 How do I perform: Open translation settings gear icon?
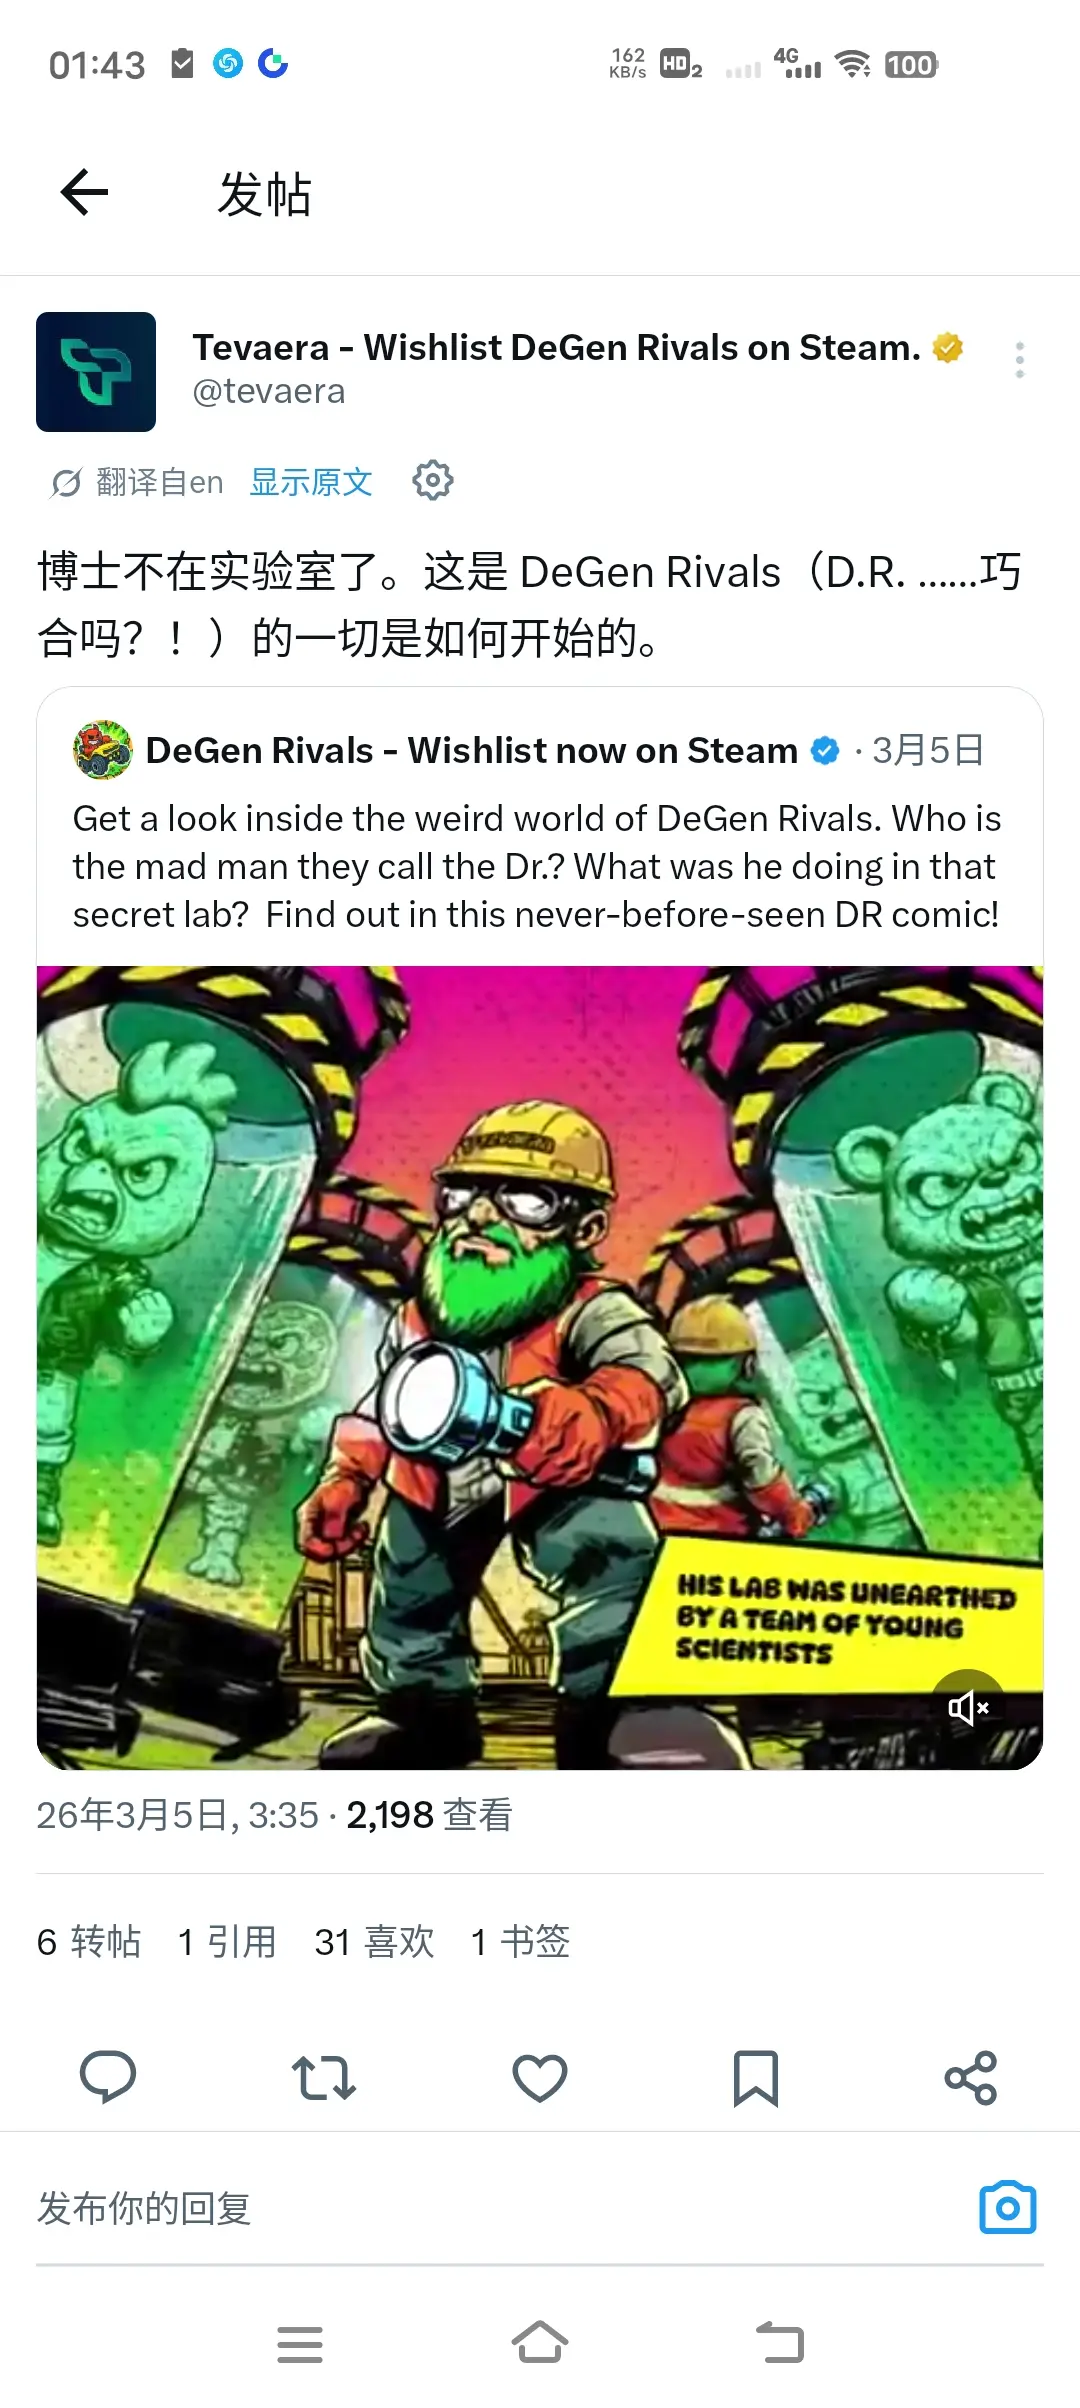(433, 481)
